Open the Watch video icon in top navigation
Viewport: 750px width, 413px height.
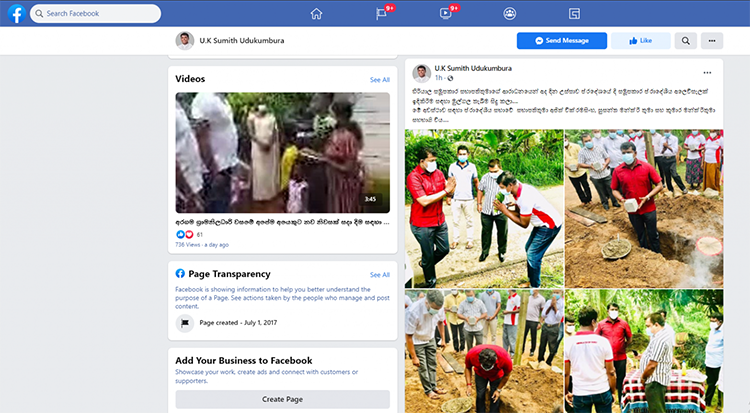(446, 14)
